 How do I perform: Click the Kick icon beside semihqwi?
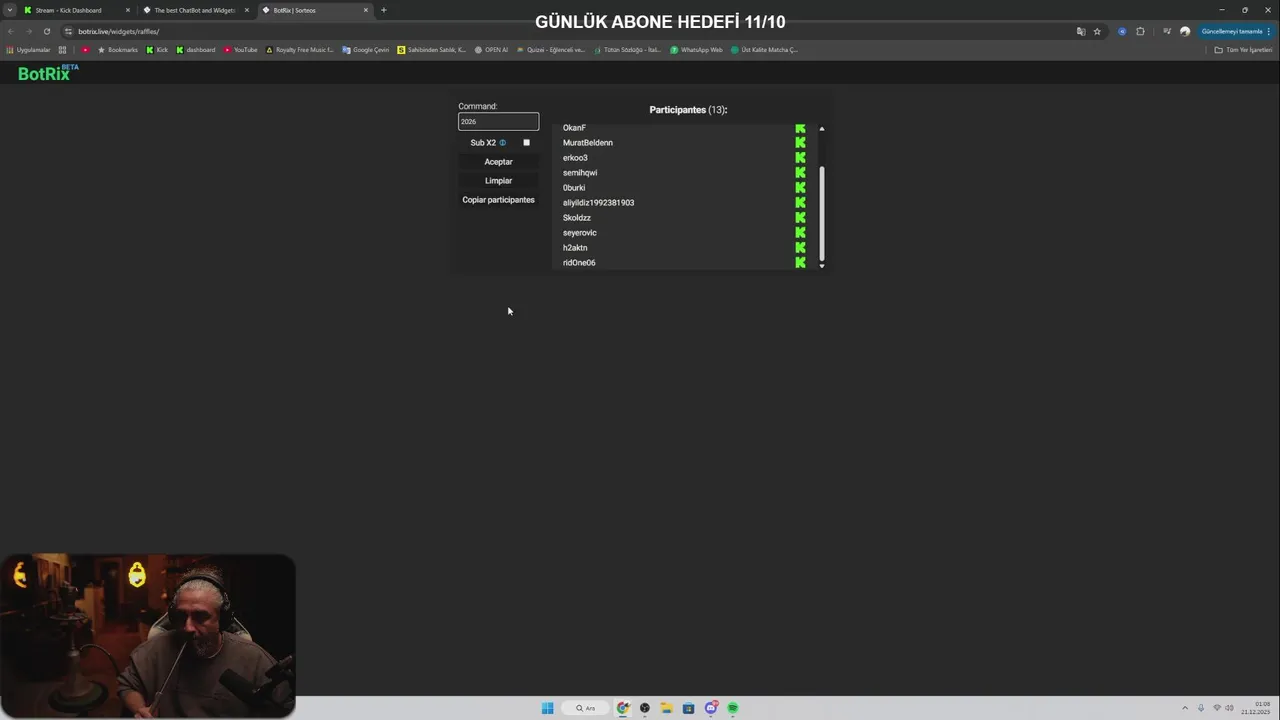click(800, 173)
